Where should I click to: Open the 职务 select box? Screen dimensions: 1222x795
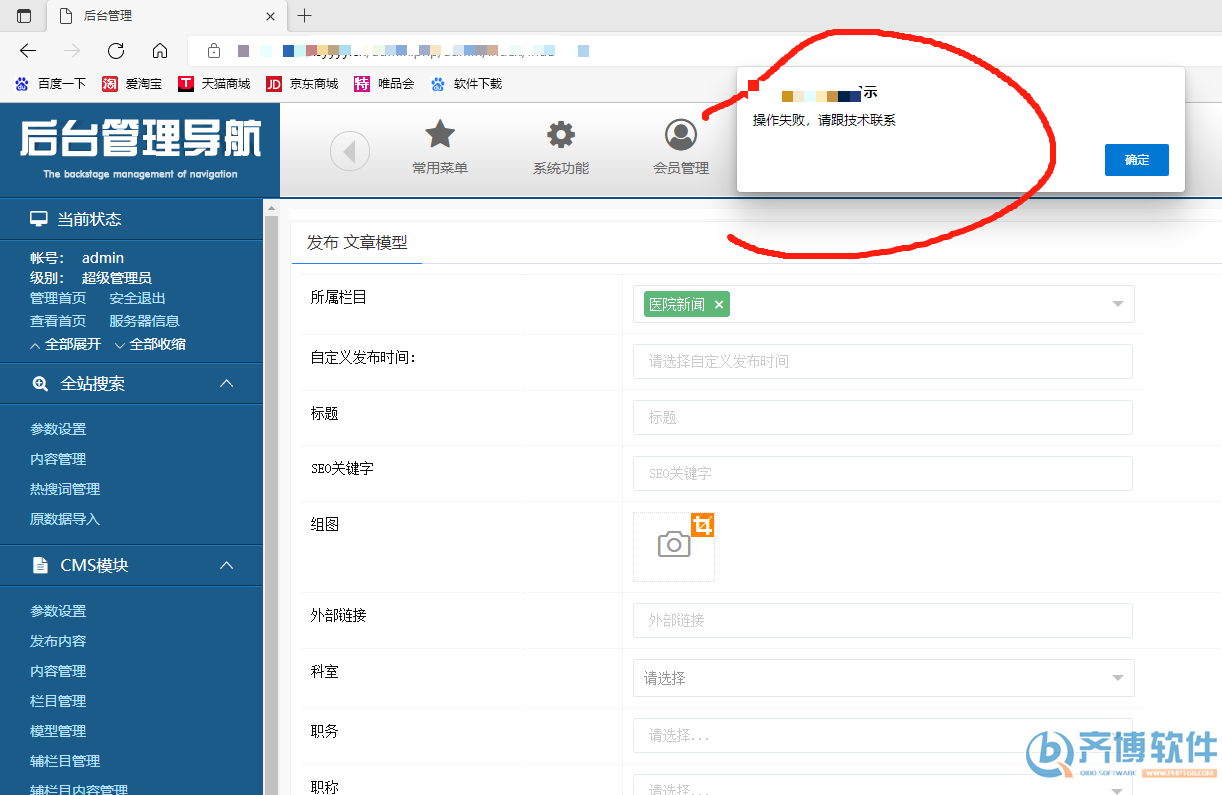(883, 735)
